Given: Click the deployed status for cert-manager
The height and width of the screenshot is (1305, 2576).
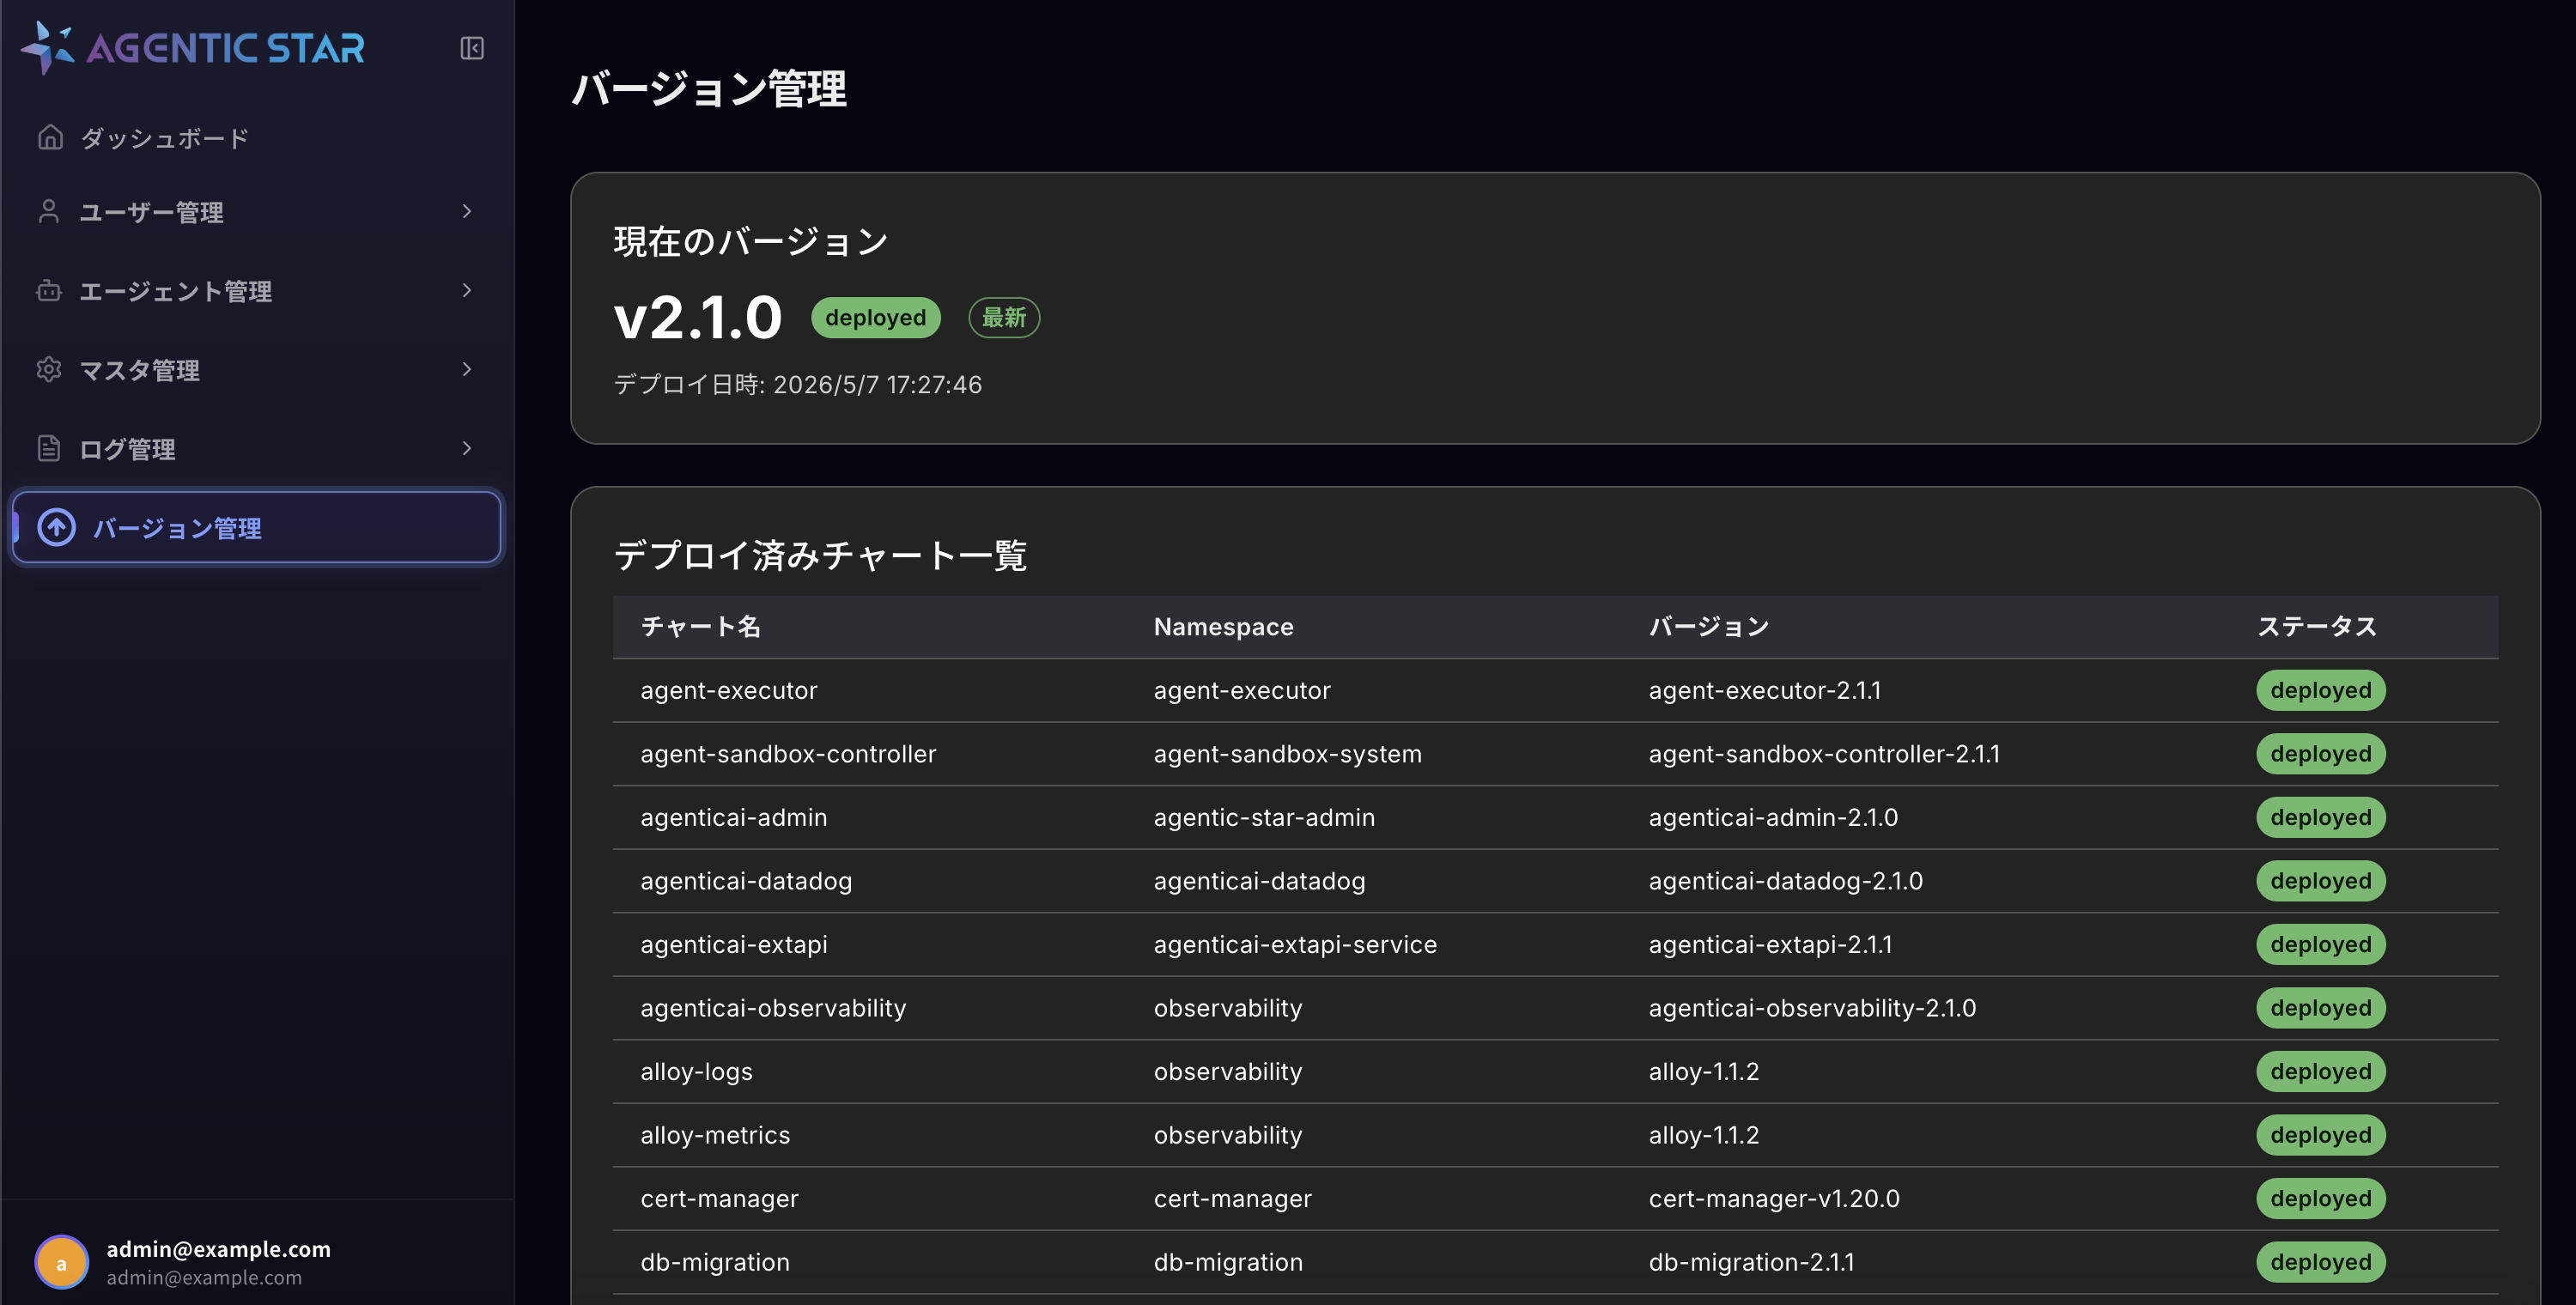Looking at the screenshot, I should (x=2320, y=1198).
